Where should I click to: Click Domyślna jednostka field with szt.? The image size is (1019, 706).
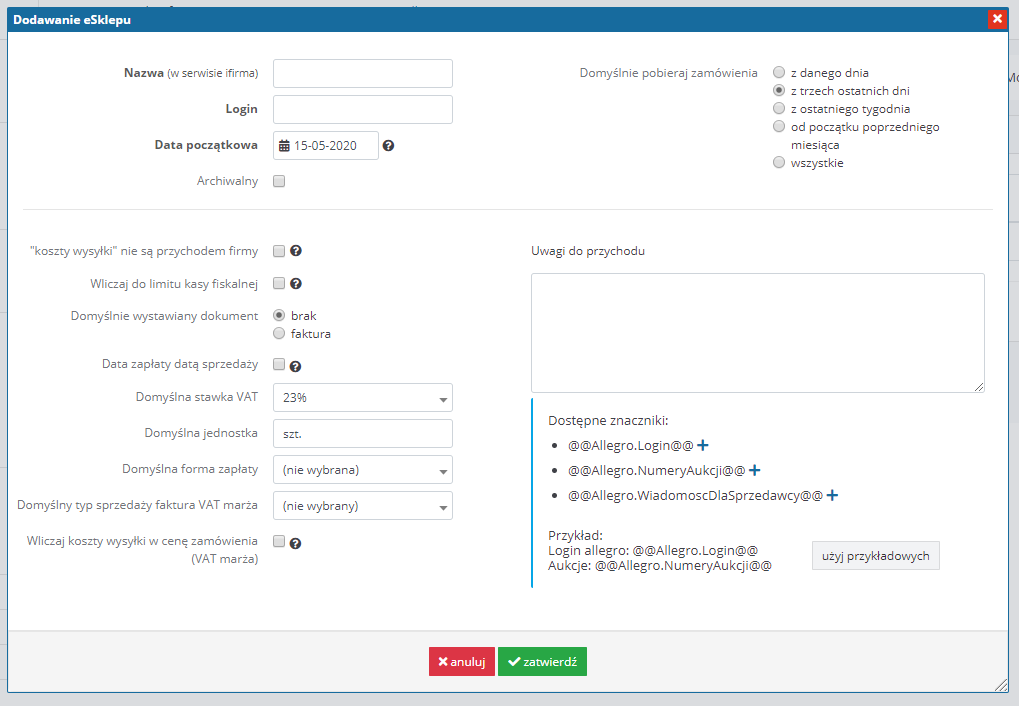(x=363, y=434)
